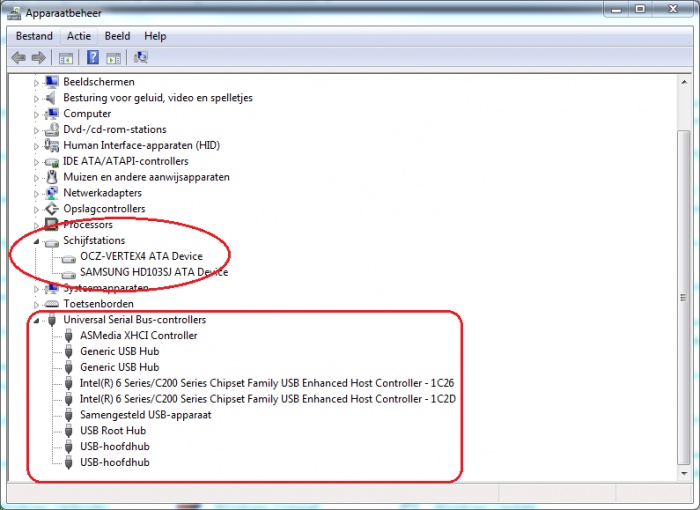Maximize the Apparaatbeheer window
The width and height of the screenshot is (700, 510).
pos(640,9)
